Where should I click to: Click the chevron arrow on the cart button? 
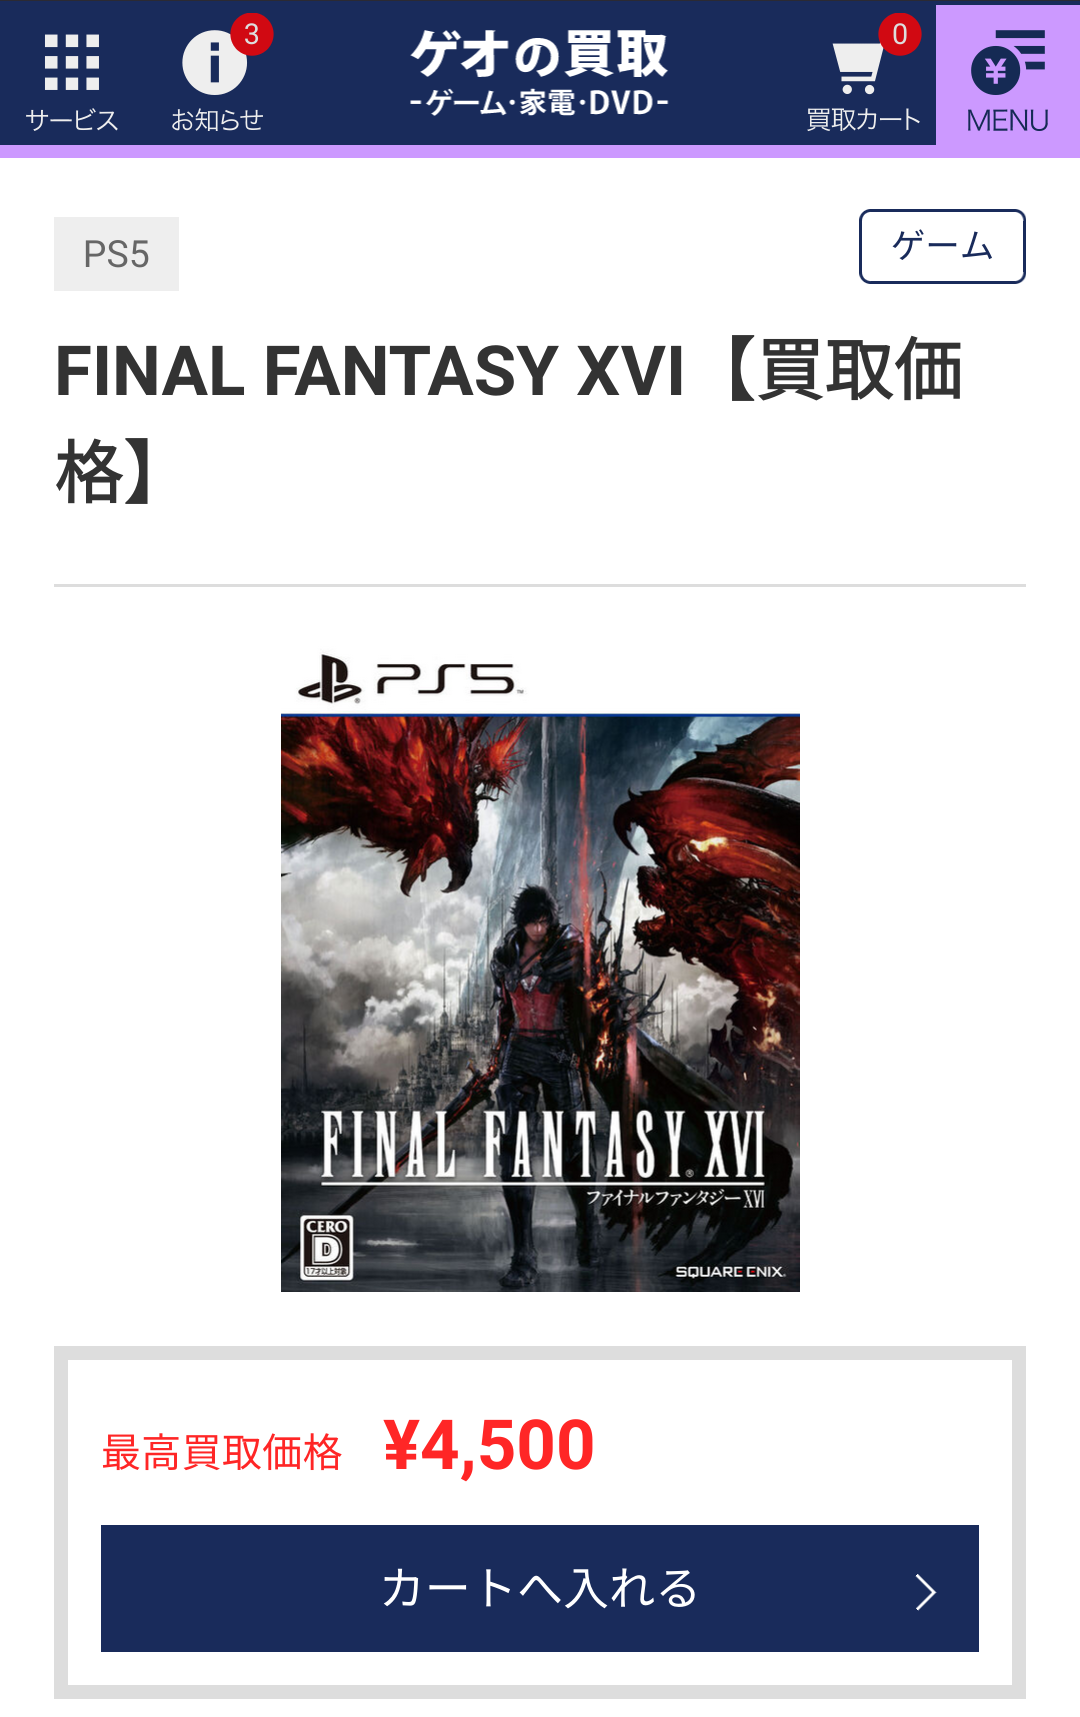926,1591
